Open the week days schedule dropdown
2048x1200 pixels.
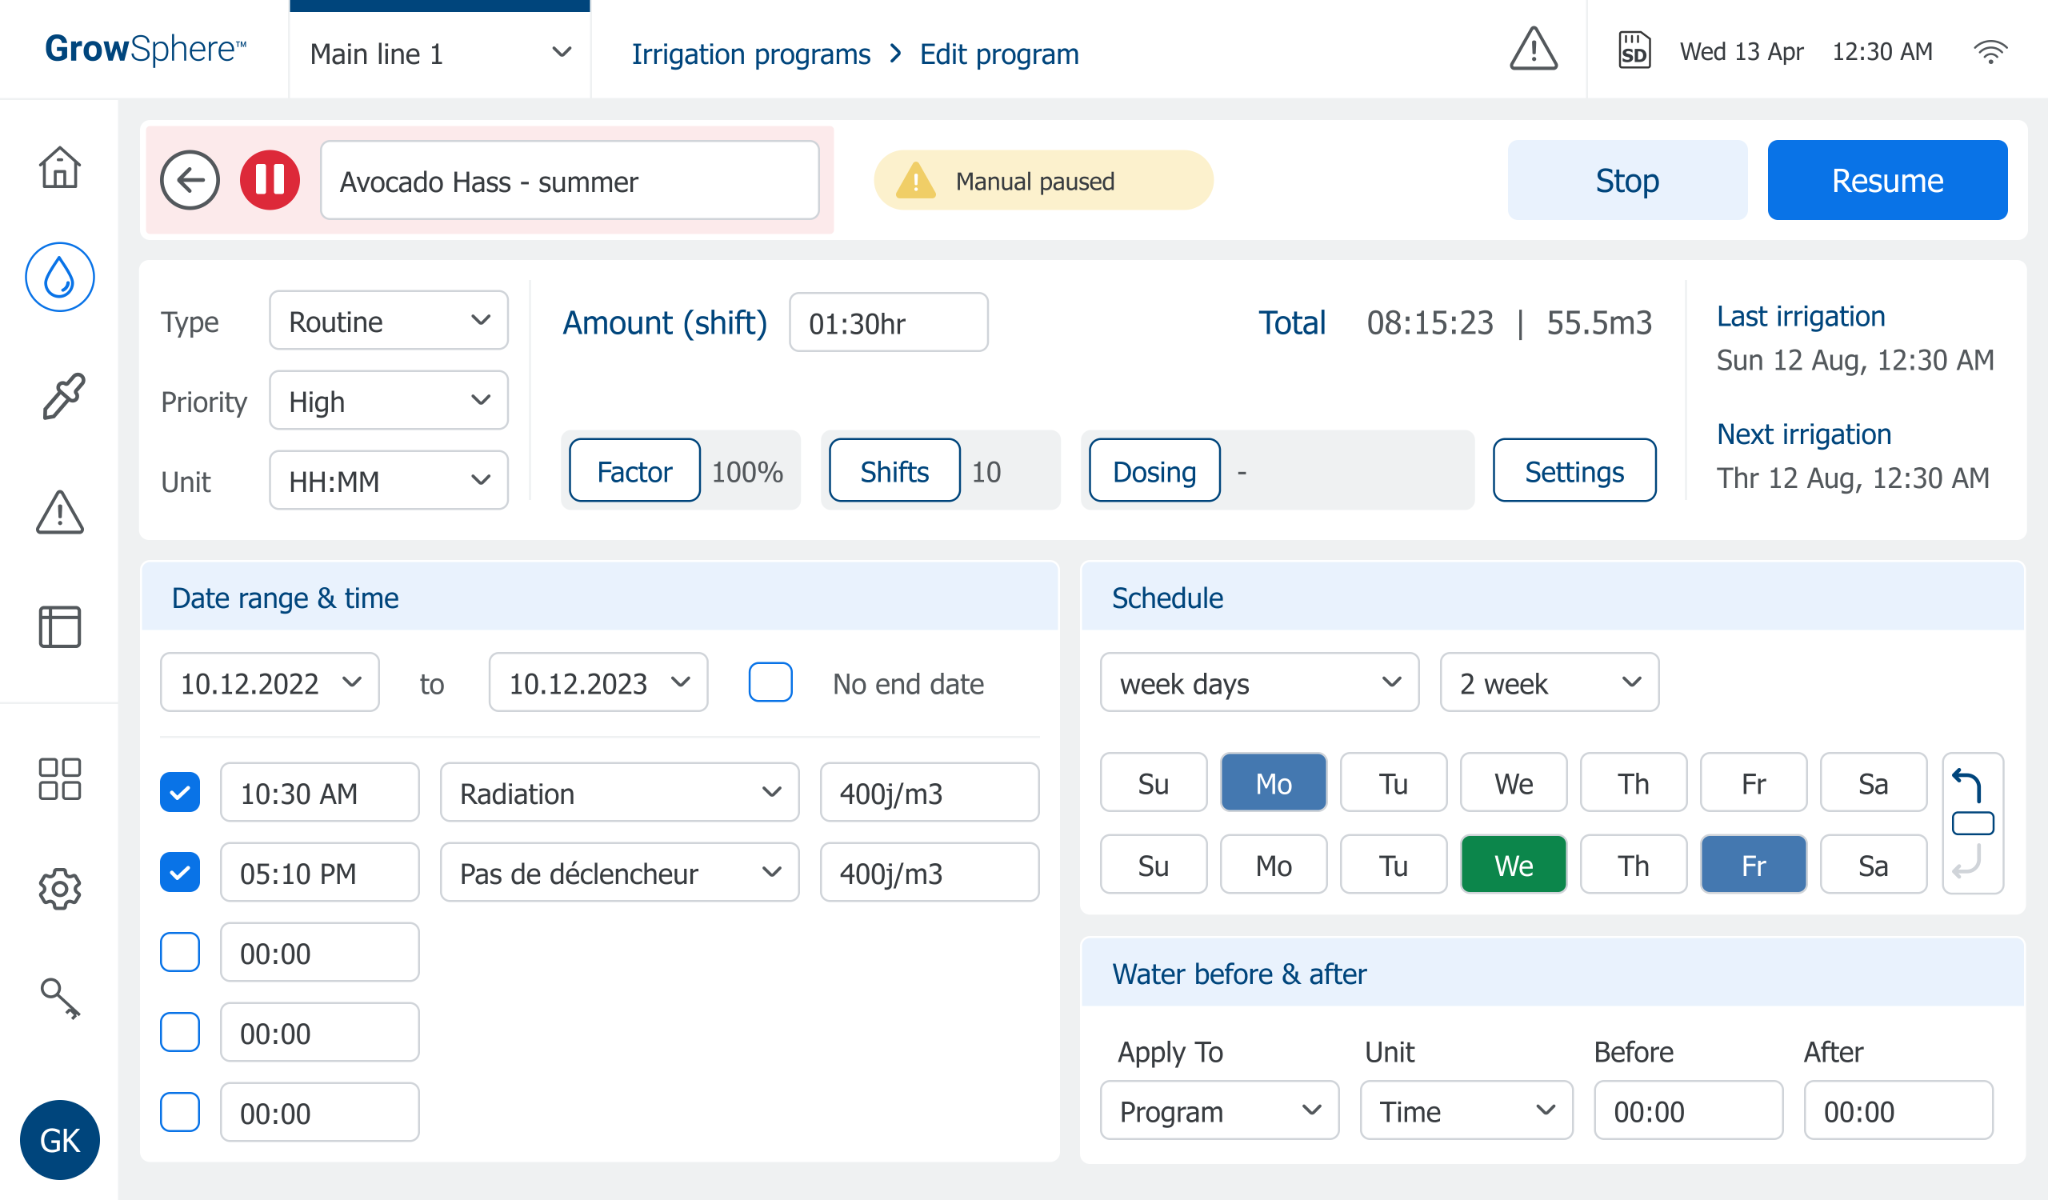pyautogui.click(x=1260, y=682)
